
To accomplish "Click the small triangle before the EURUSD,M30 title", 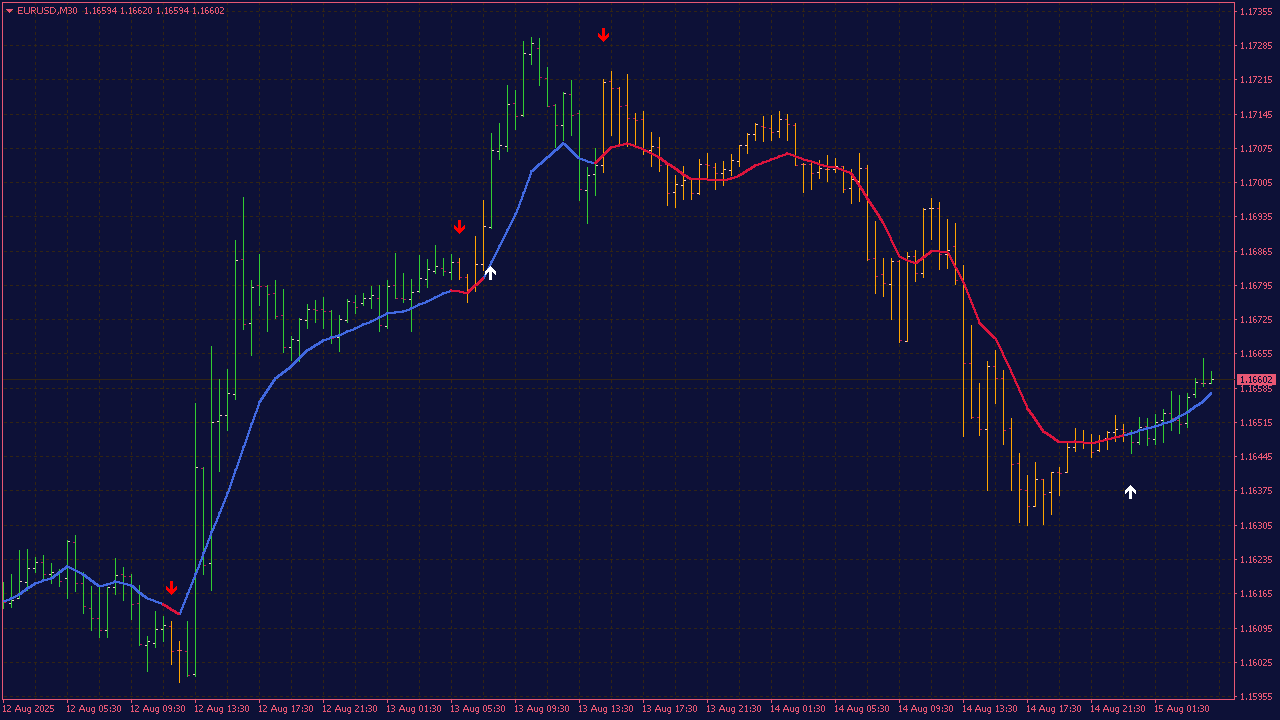I will tap(9, 11).
